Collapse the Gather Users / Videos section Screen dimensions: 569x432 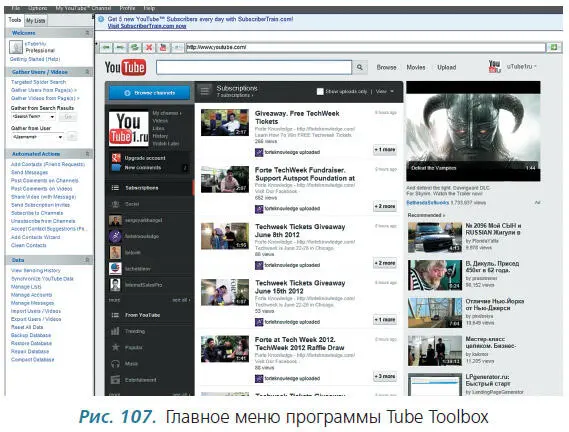pyautogui.click(x=87, y=72)
